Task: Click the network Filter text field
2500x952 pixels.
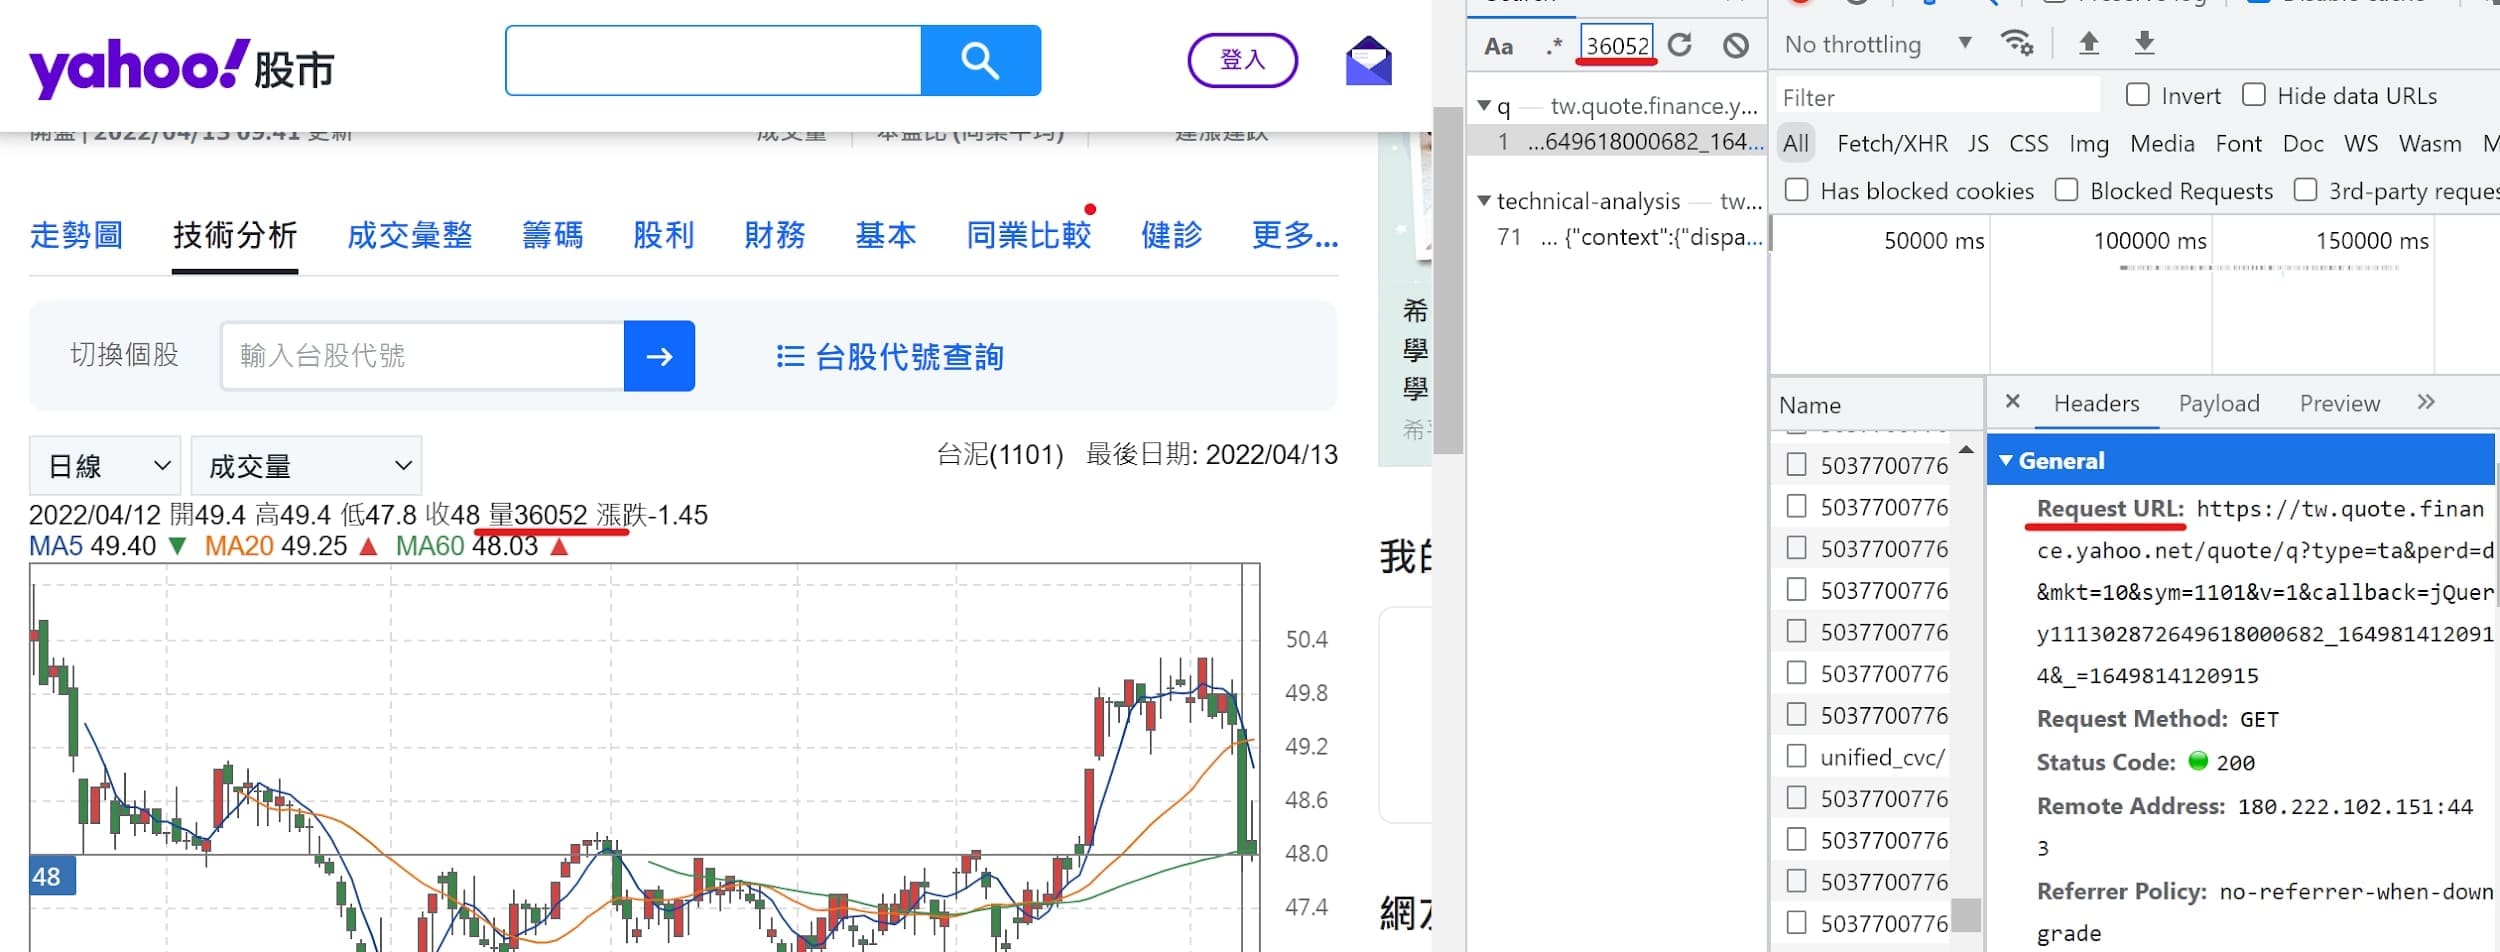Action: 1936,97
